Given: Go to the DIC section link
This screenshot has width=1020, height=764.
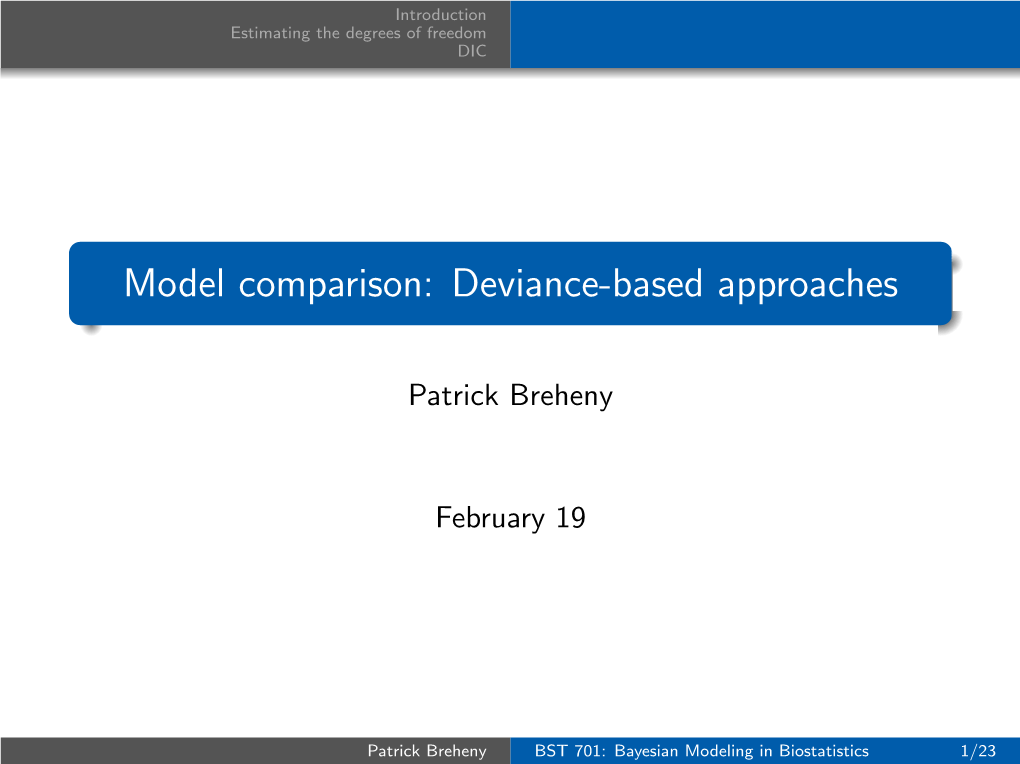Looking at the screenshot, I should pyautogui.click(x=472, y=50).
